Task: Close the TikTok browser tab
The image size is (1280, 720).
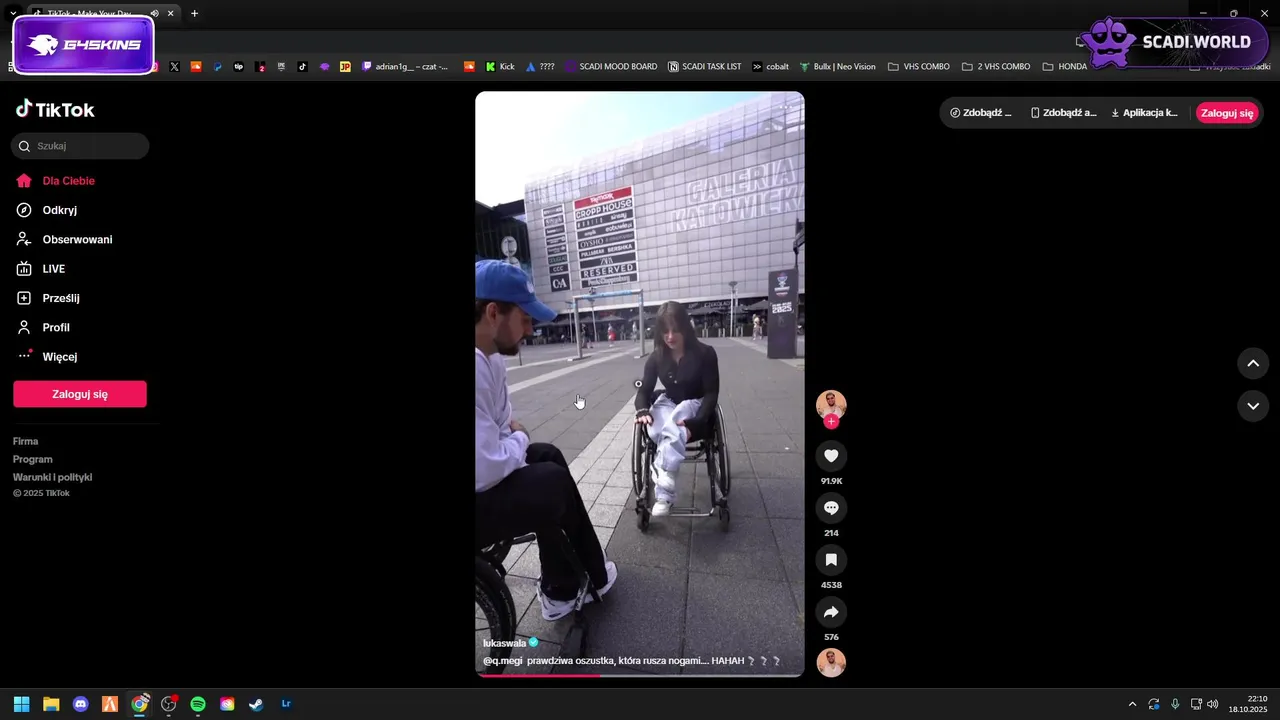Action: click(171, 13)
